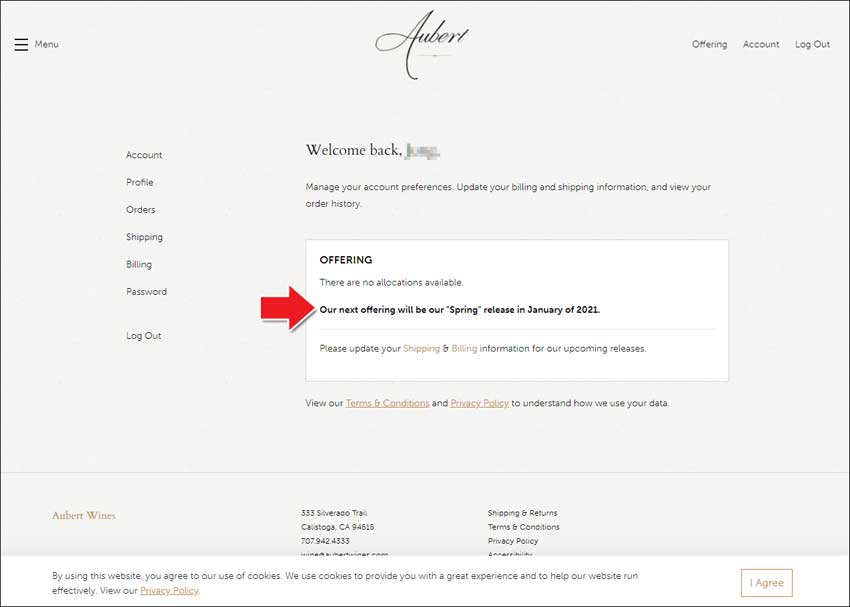Image resolution: width=850 pixels, height=607 pixels.
Task: Click the Spring release January 2021 notice
Action: click(x=460, y=310)
